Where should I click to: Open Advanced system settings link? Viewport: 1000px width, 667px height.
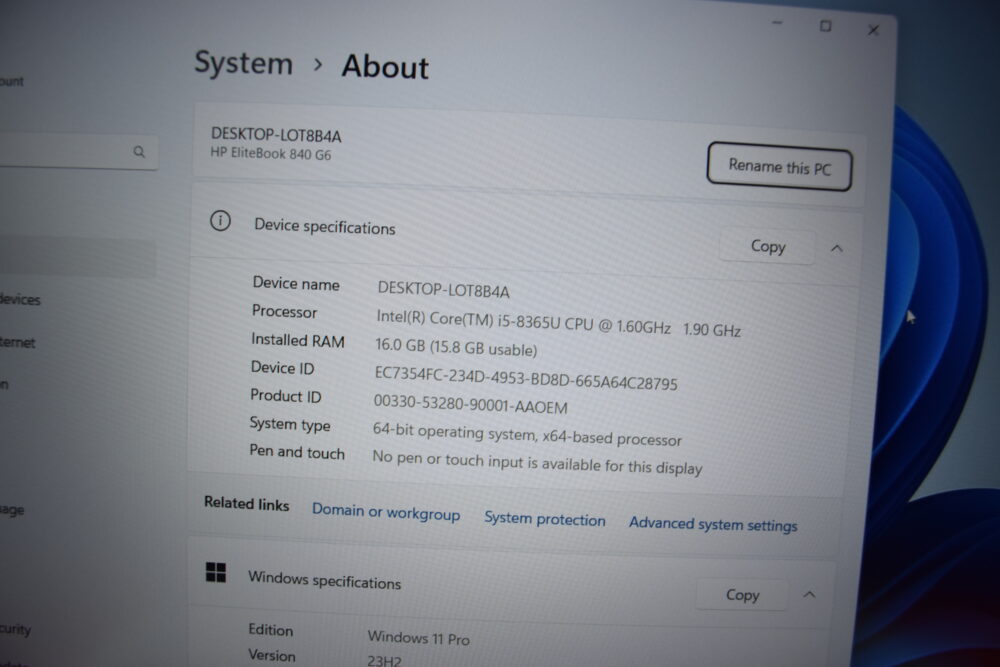pyautogui.click(x=713, y=524)
